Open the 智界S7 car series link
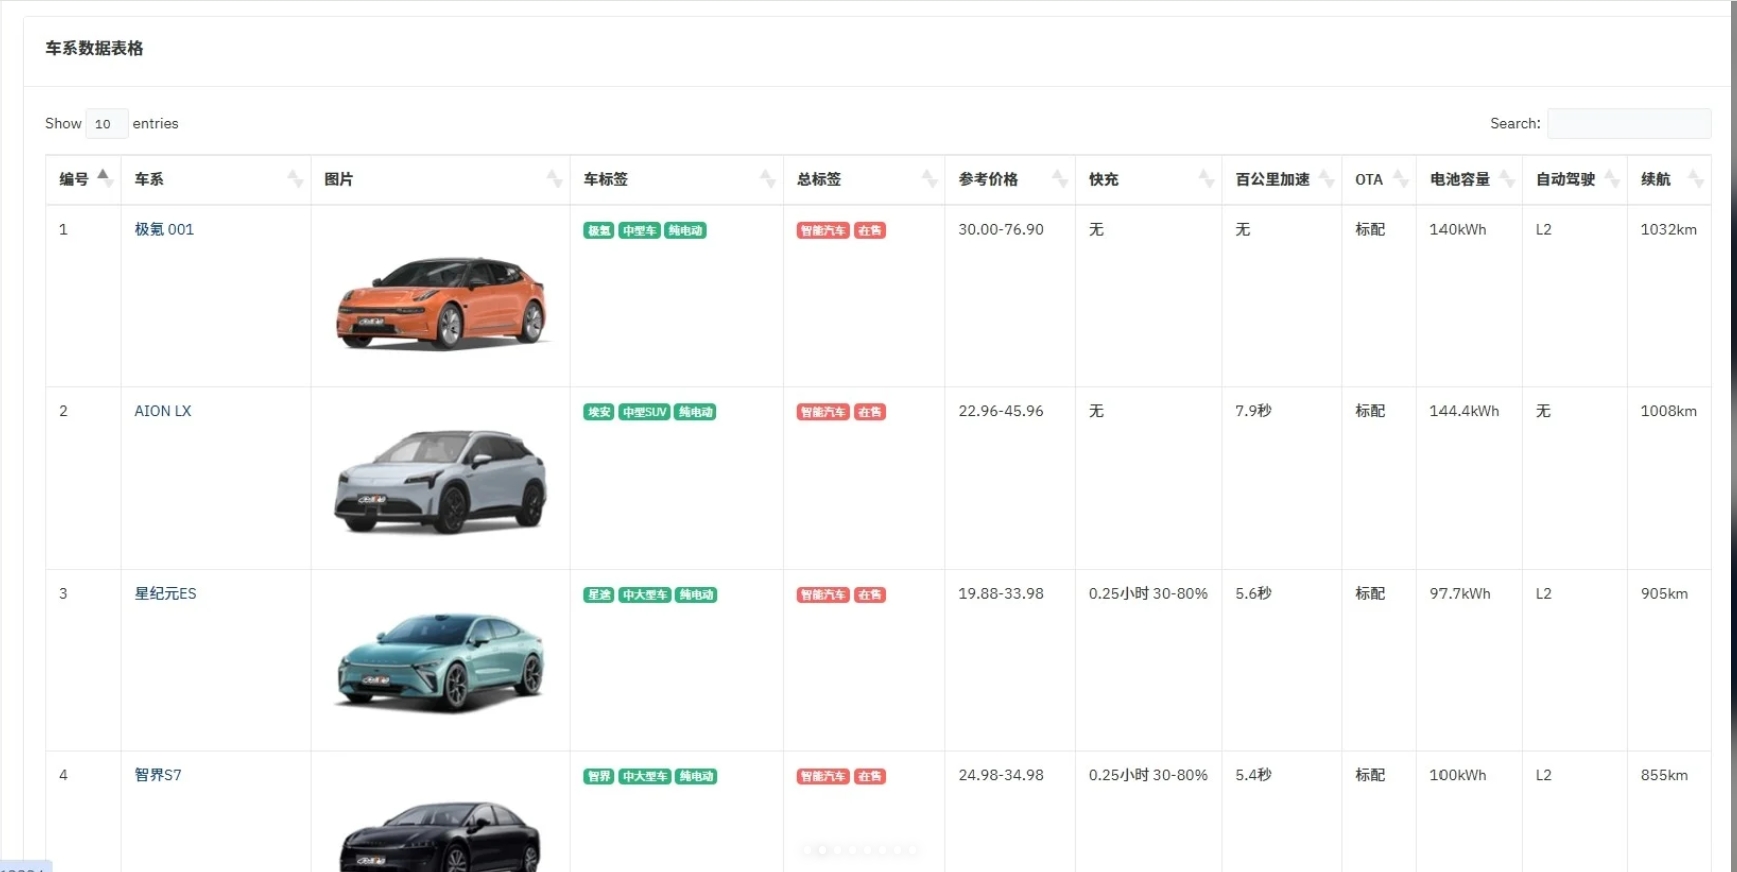Screen dimensions: 1737x872 [158, 775]
